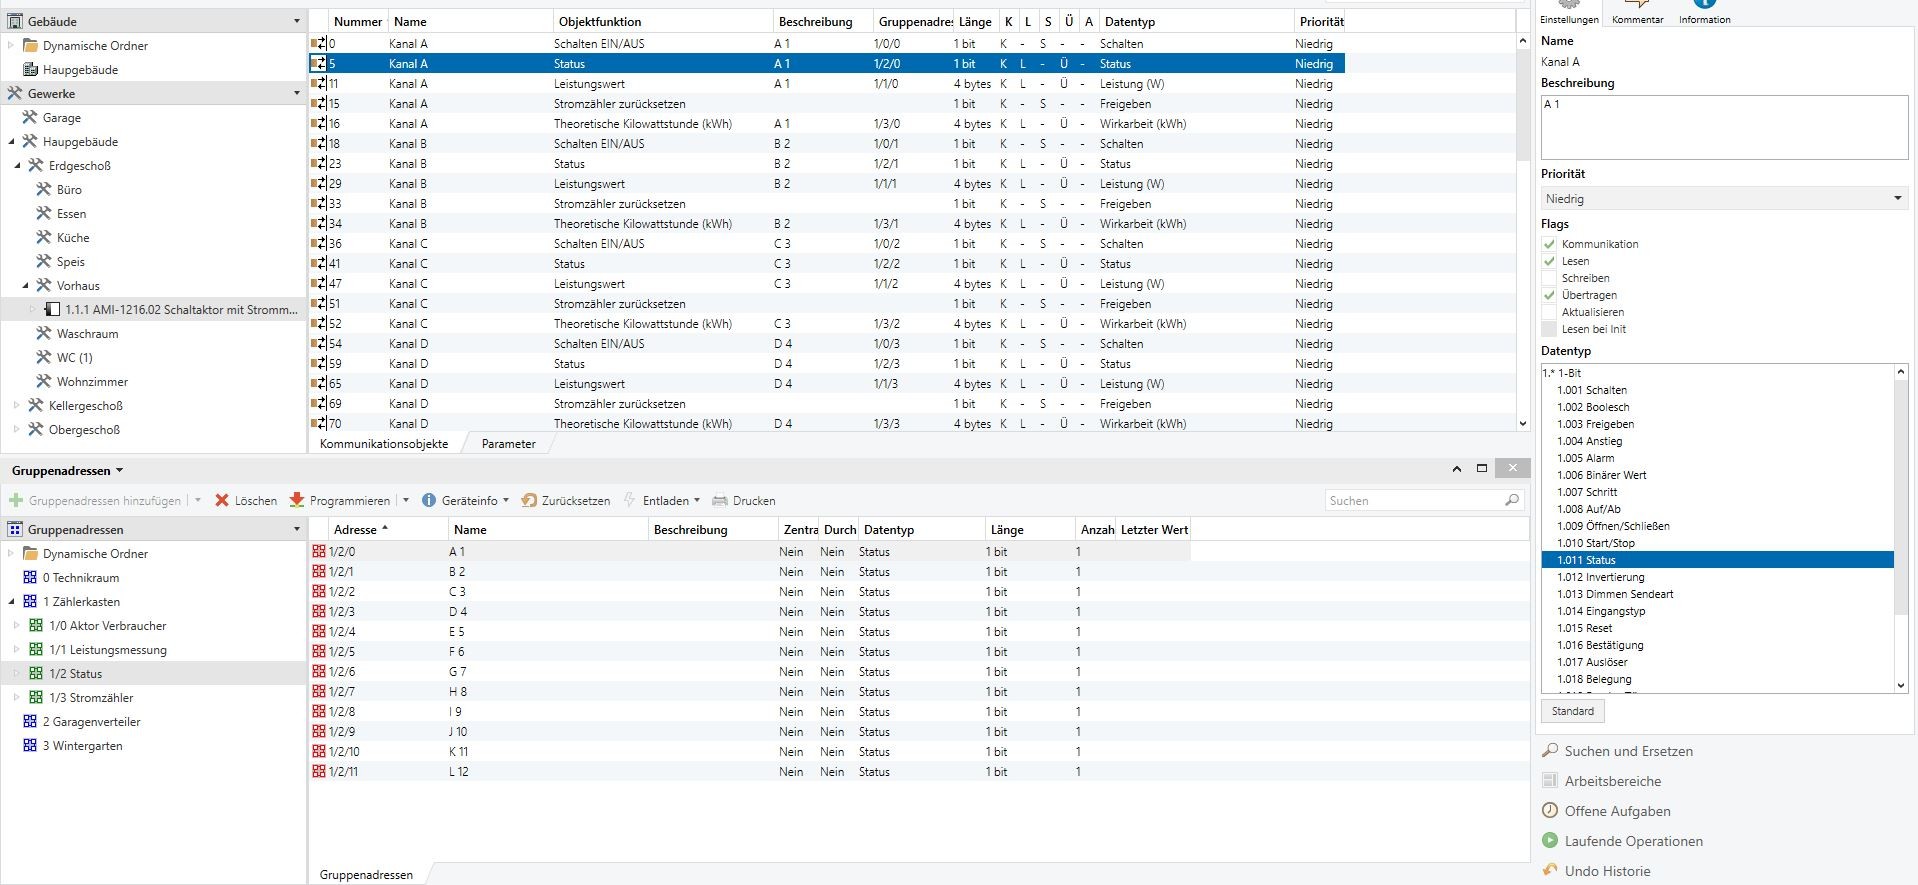Open the Priorität dropdown showing Niedrig
The image size is (1918, 885).
pyautogui.click(x=1724, y=198)
